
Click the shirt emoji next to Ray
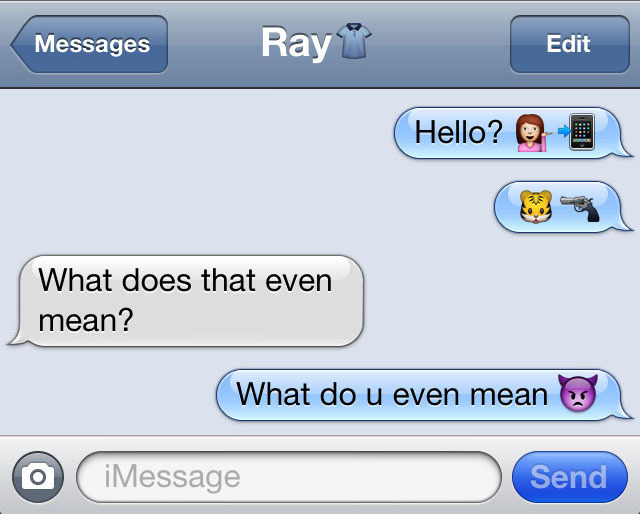click(x=353, y=41)
